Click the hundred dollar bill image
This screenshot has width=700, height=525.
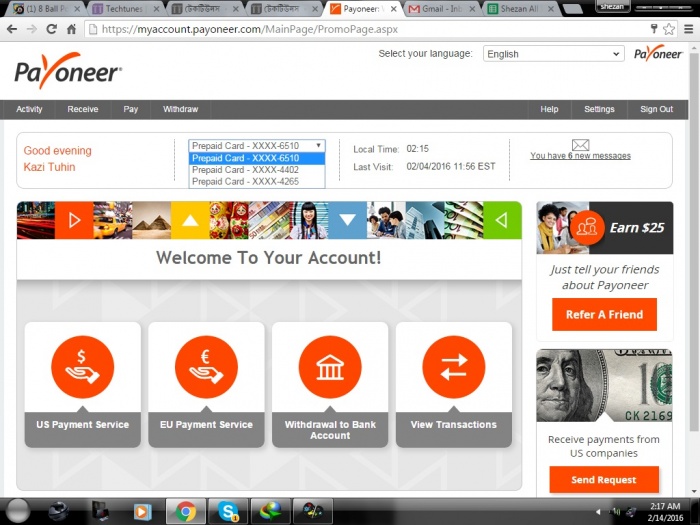click(604, 386)
